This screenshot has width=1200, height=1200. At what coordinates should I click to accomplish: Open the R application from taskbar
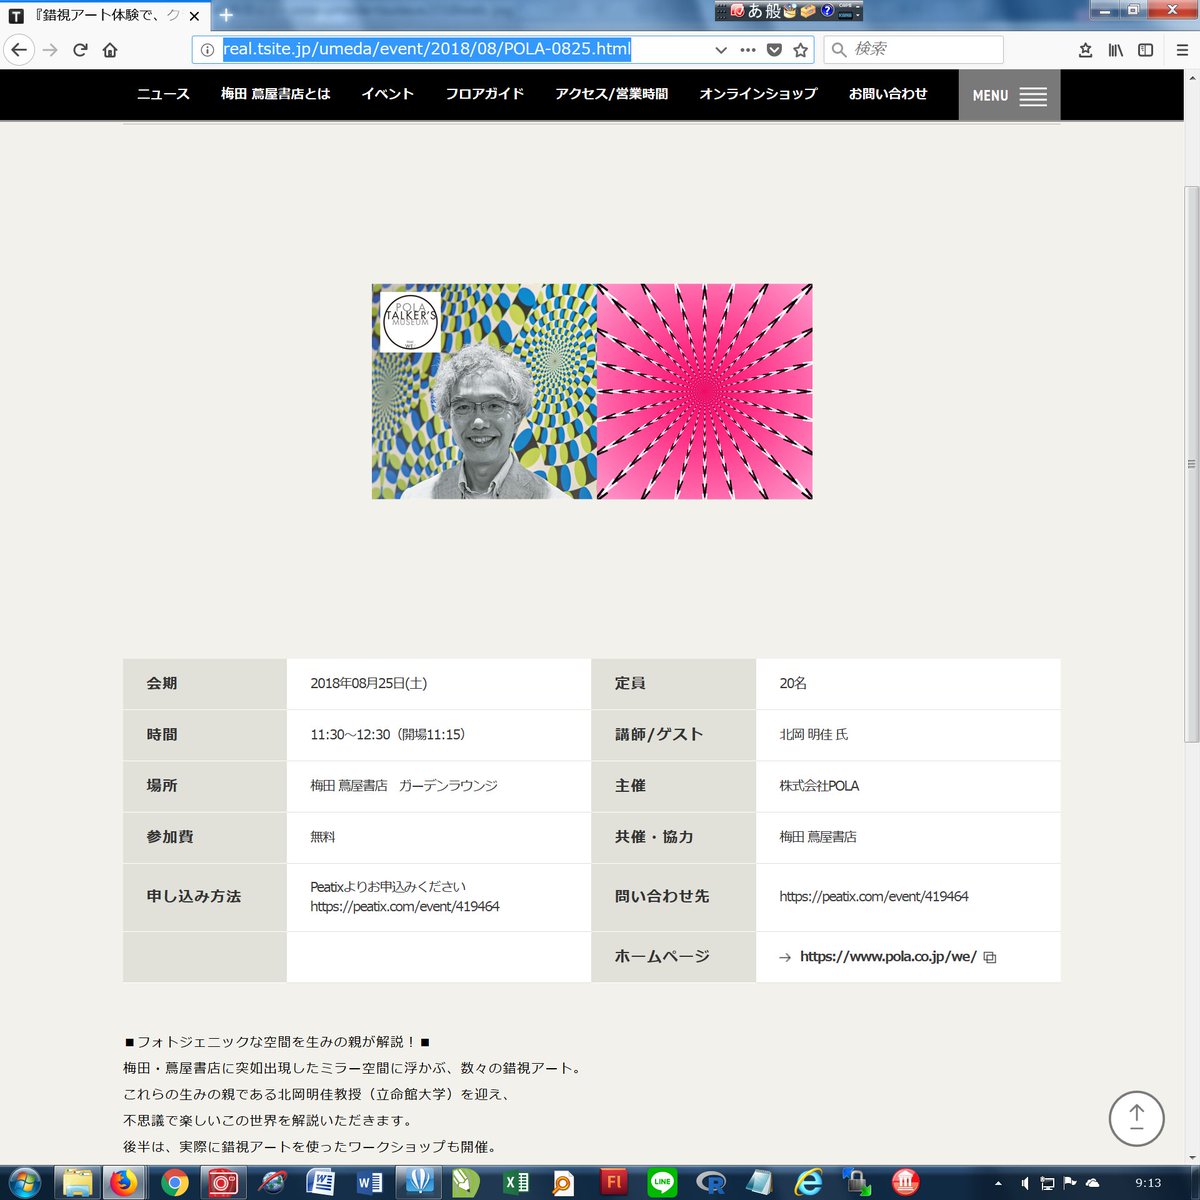tap(711, 1183)
